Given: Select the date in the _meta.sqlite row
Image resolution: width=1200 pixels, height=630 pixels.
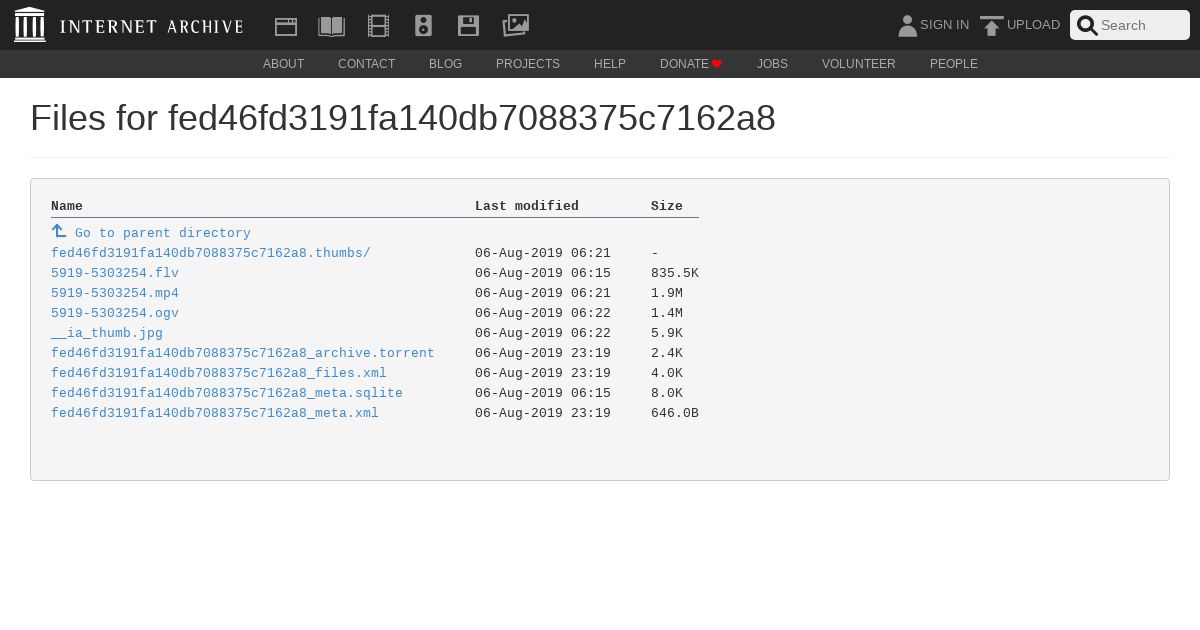Looking at the screenshot, I should (x=543, y=393).
